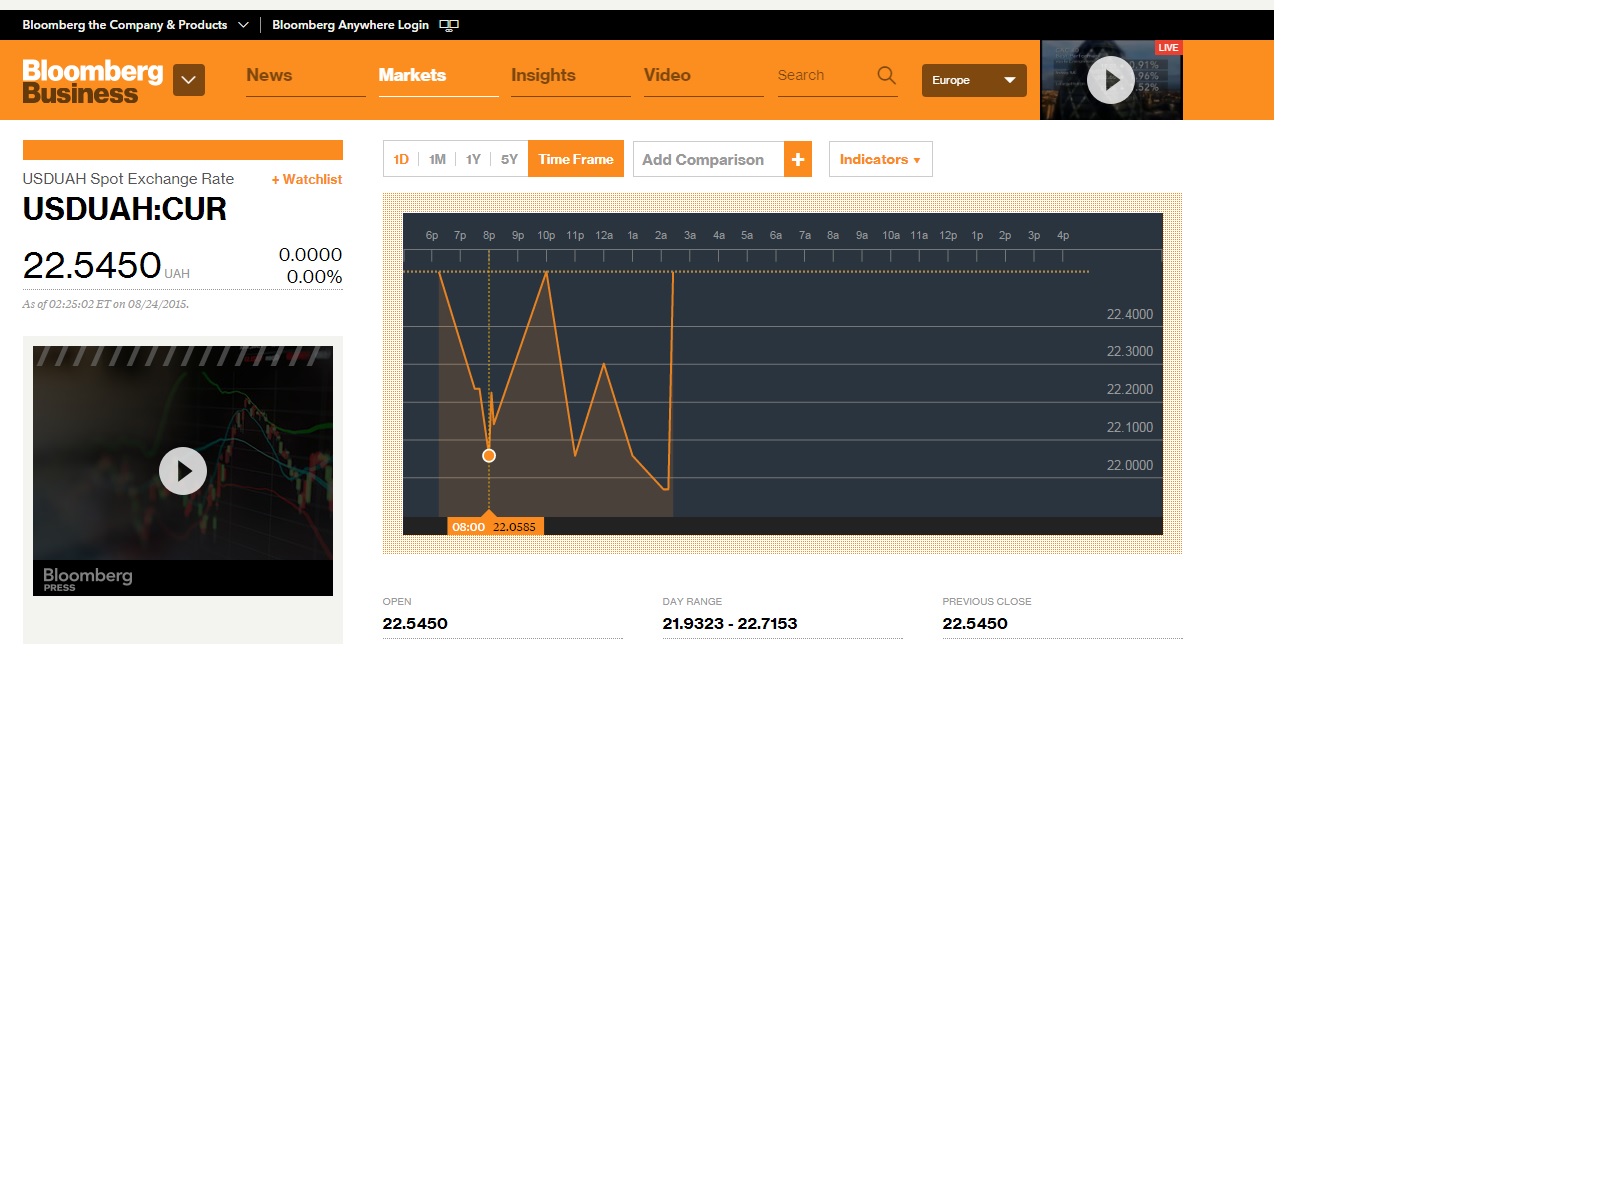
Task: Click the 0.00% change value
Action: (x=314, y=277)
